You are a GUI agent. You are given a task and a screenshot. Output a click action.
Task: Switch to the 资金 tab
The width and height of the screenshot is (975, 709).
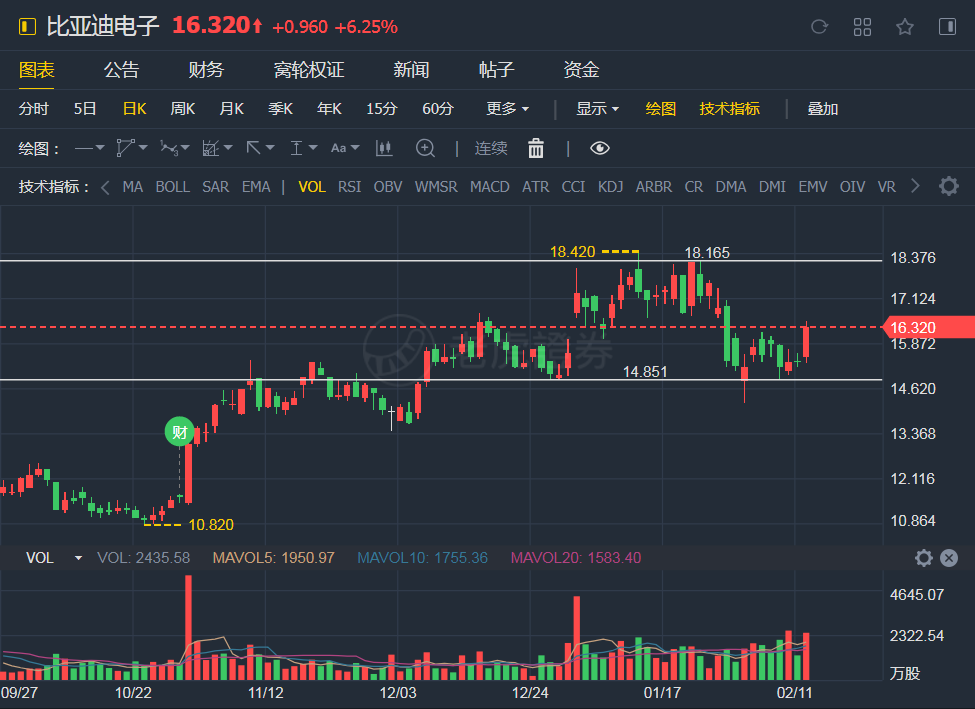point(581,70)
